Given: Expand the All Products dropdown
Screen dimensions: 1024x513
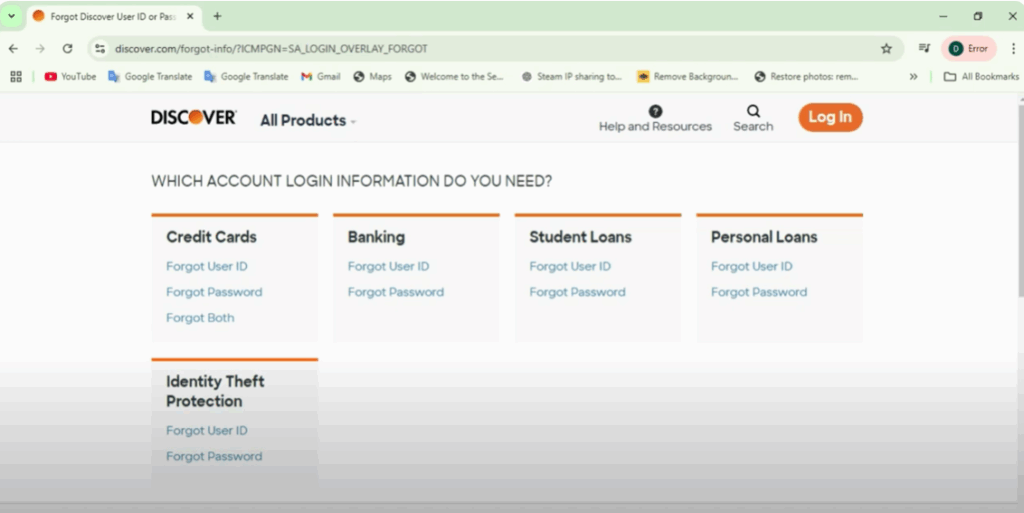Looking at the screenshot, I should (308, 121).
